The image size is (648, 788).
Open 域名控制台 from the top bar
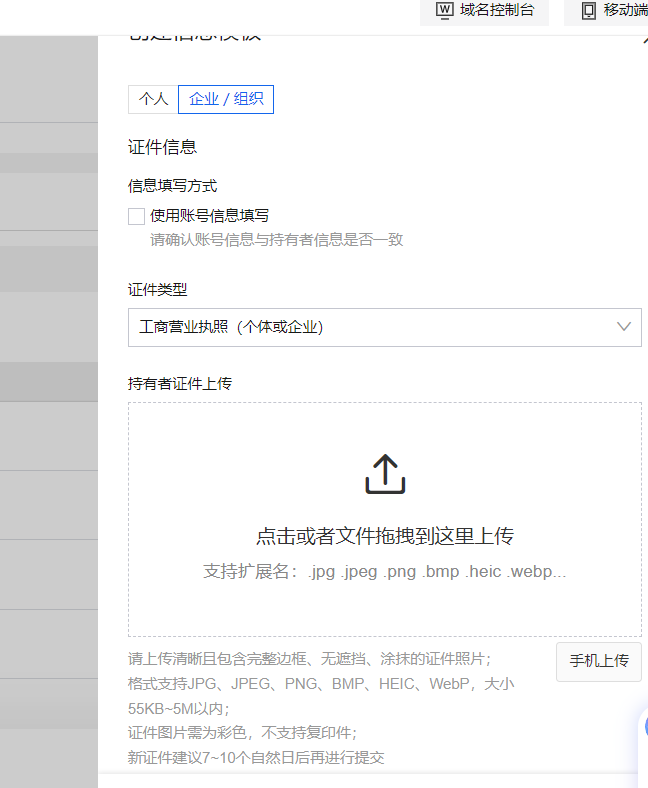point(497,11)
